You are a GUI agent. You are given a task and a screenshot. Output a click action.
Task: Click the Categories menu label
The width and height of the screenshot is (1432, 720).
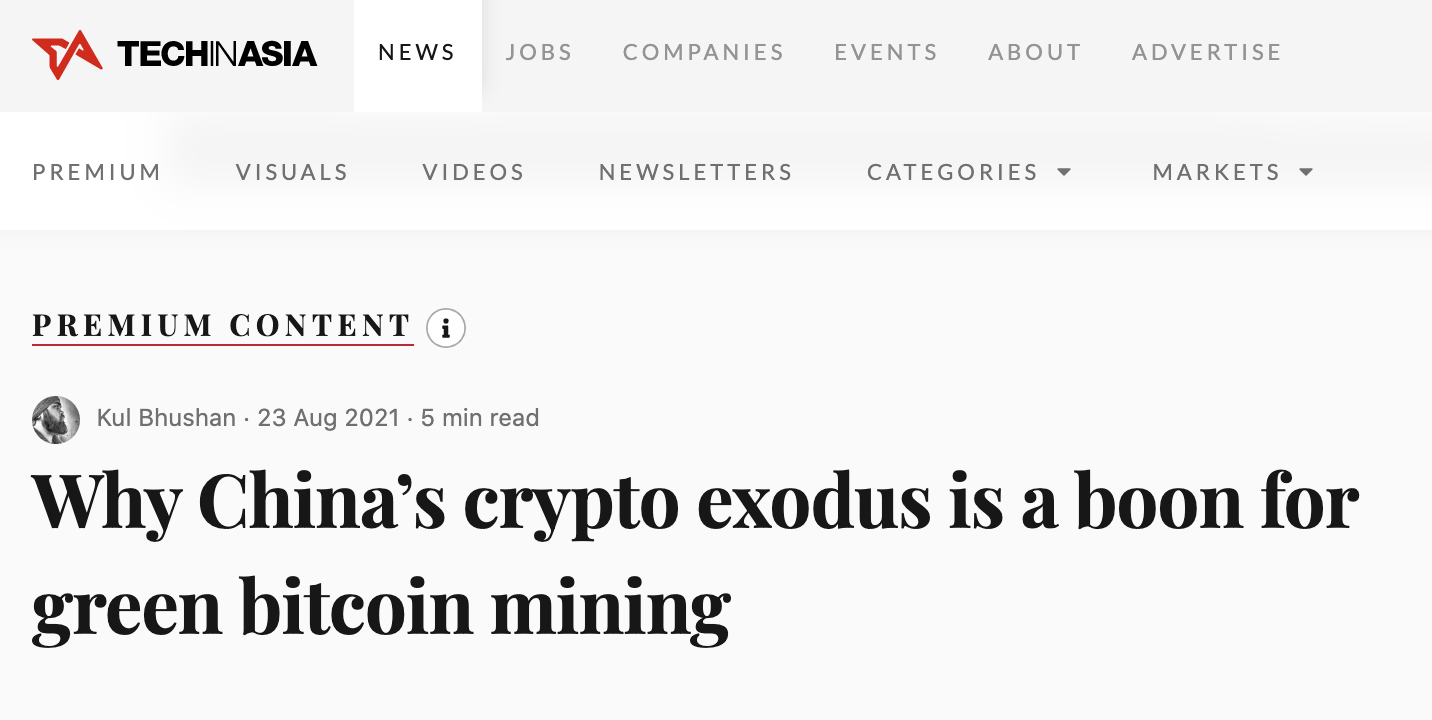pos(952,173)
